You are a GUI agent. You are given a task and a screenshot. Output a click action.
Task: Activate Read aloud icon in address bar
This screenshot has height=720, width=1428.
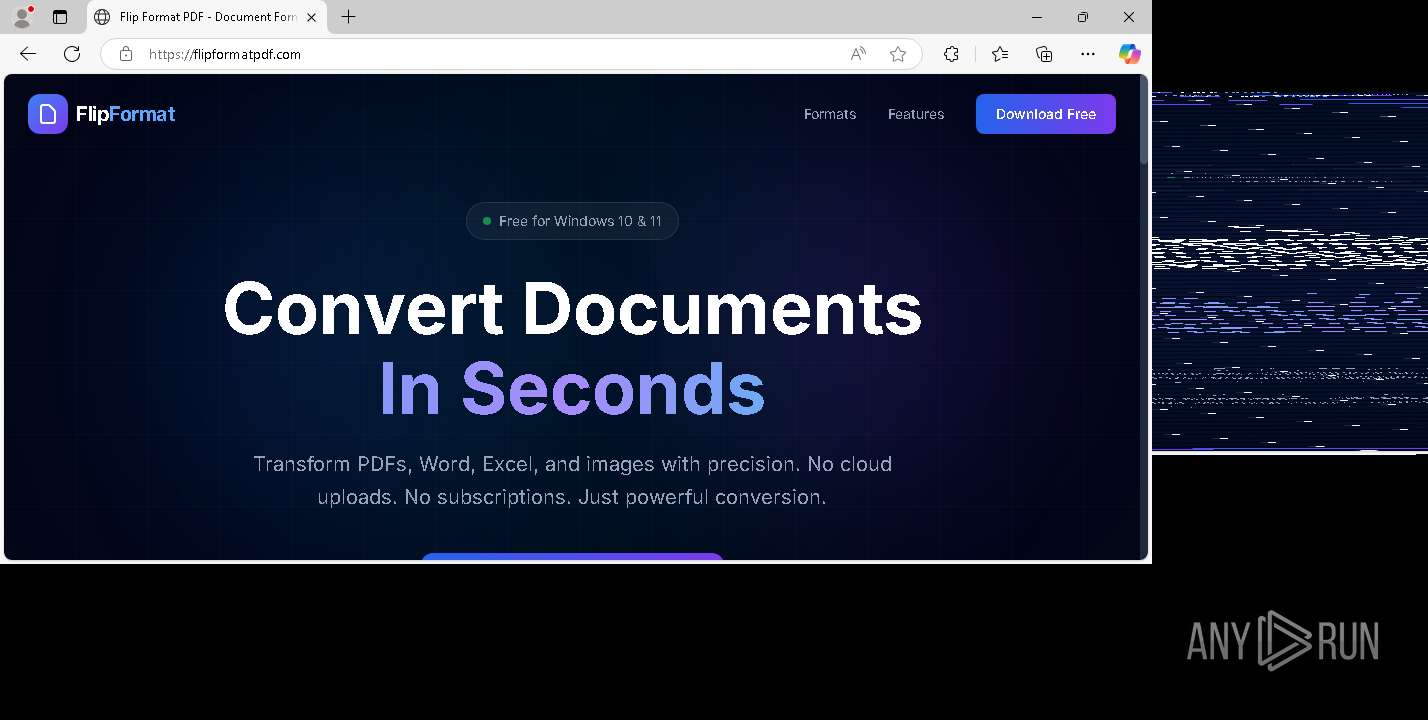pos(858,54)
